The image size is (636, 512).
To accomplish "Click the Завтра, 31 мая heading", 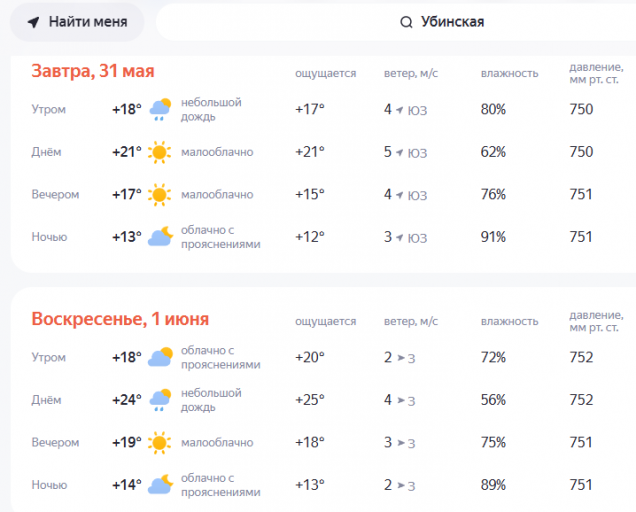I will click(93, 71).
